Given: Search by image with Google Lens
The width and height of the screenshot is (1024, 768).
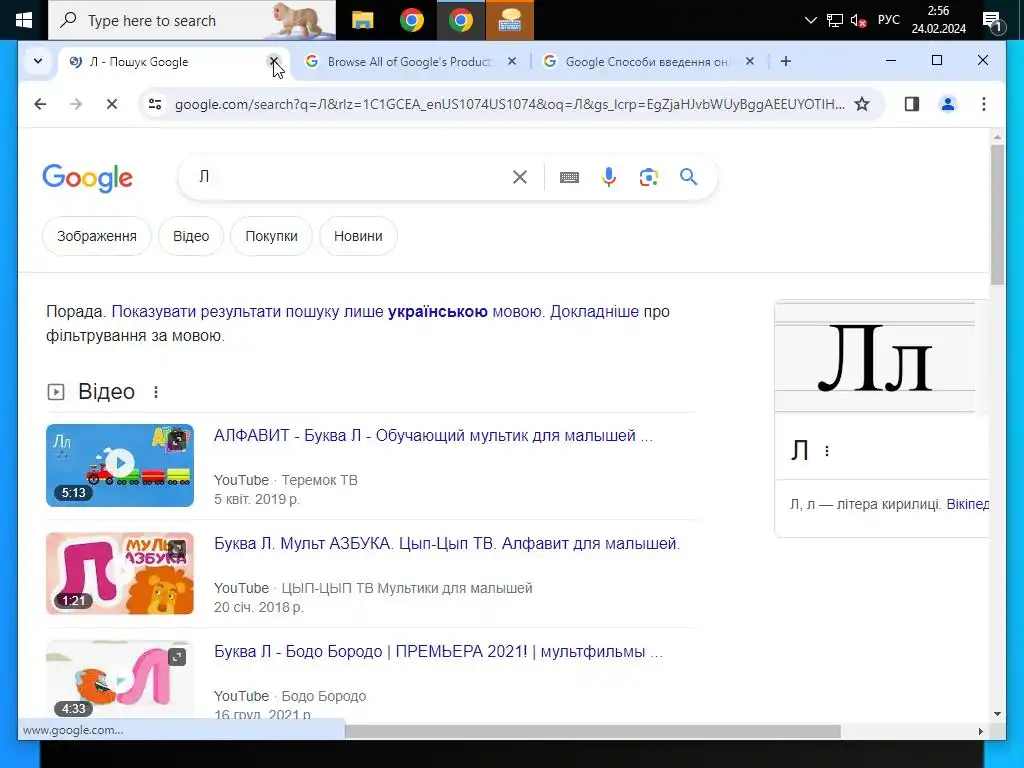Looking at the screenshot, I should pos(648,177).
